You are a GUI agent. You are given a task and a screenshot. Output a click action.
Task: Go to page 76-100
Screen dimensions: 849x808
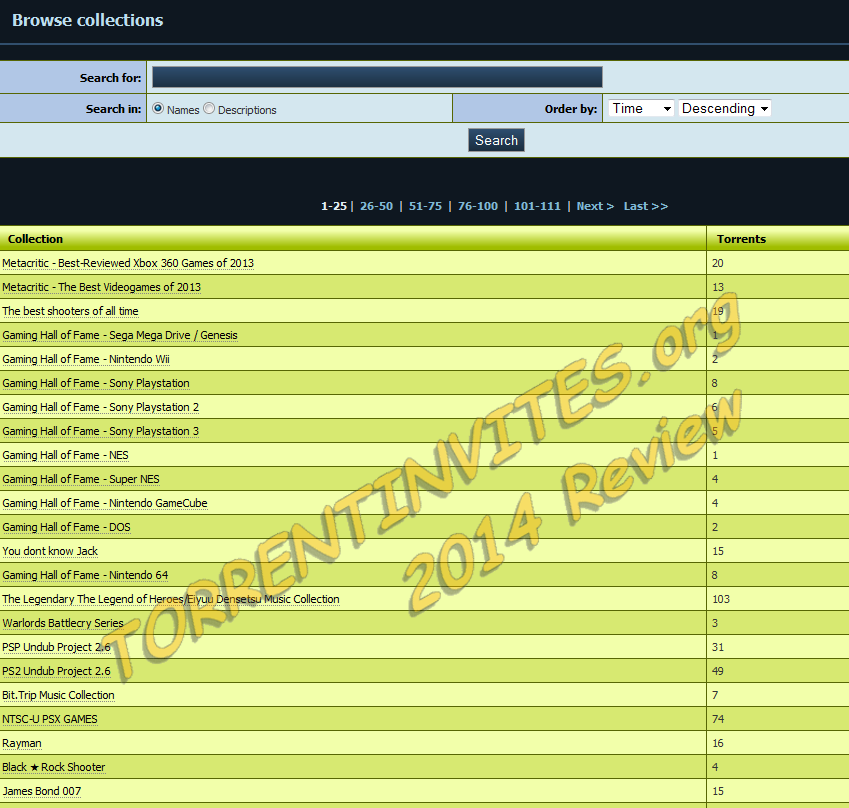tap(478, 206)
